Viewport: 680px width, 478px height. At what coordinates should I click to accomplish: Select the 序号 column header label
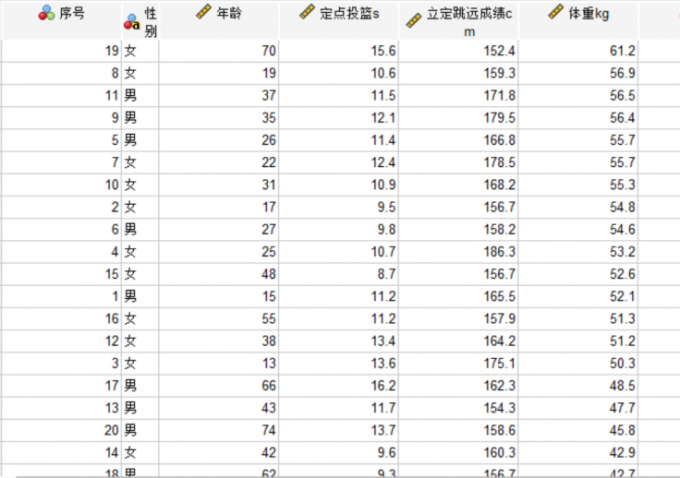72,13
